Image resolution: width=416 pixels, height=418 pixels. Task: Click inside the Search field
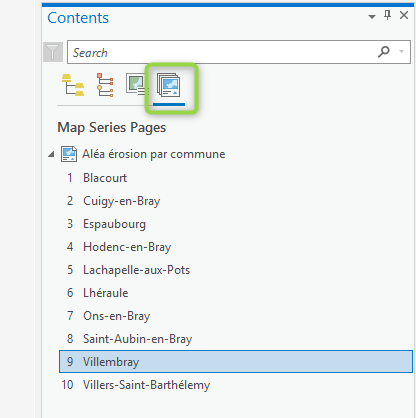point(222,52)
